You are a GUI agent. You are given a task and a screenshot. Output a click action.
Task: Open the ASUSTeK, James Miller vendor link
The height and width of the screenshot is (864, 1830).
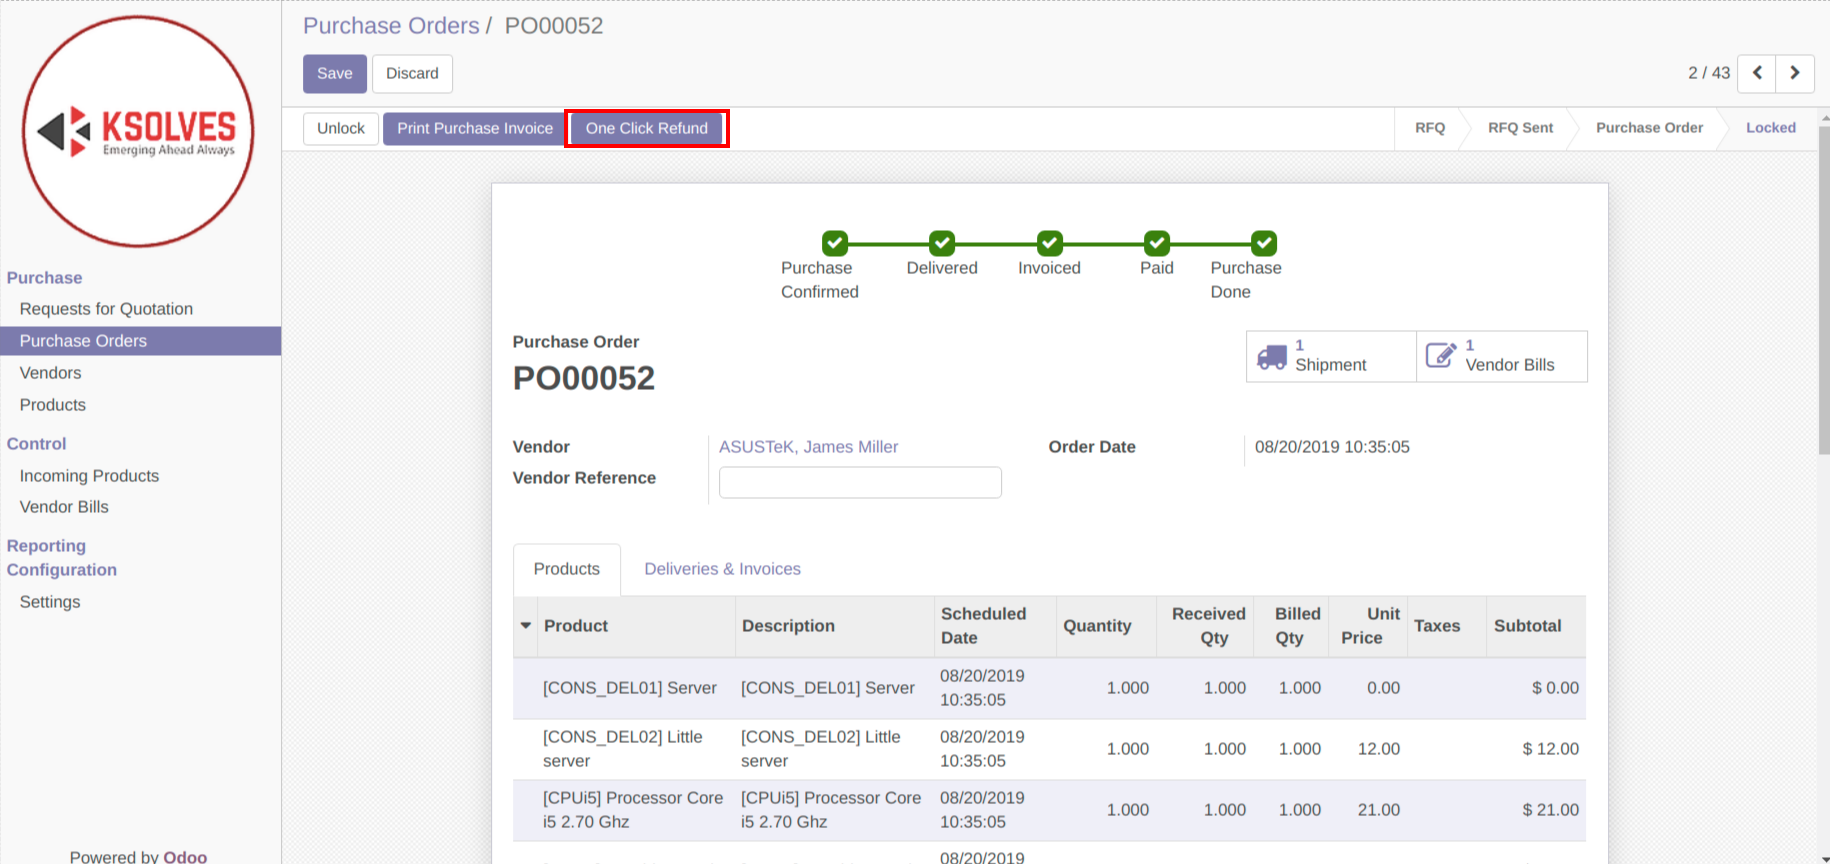(808, 447)
